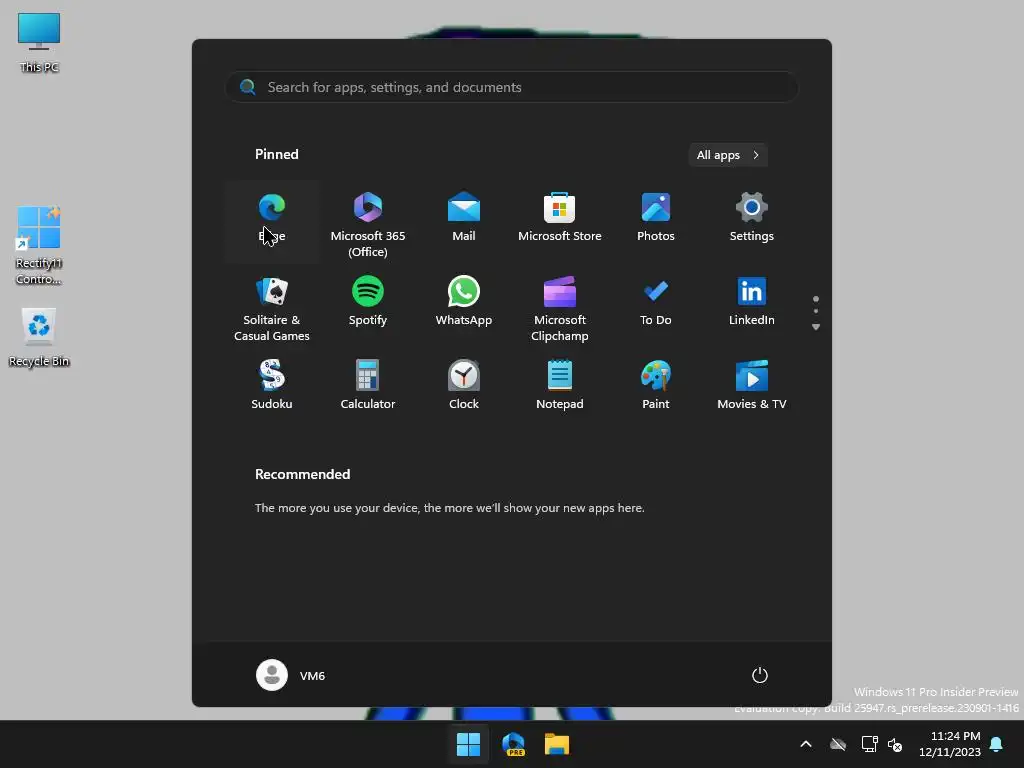Image resolution: width=1024 pixels, height=768 pixels.
Task: Open Edge from the pinned apps
Action: (272, 221)
